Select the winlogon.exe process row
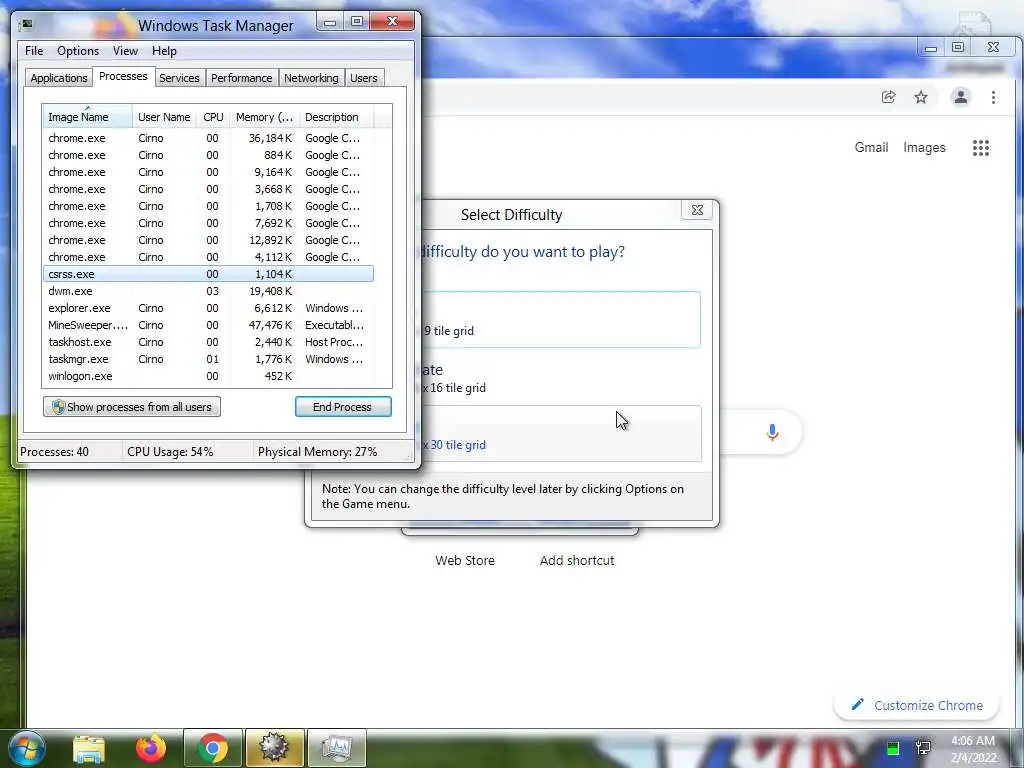 coord(208,376)
